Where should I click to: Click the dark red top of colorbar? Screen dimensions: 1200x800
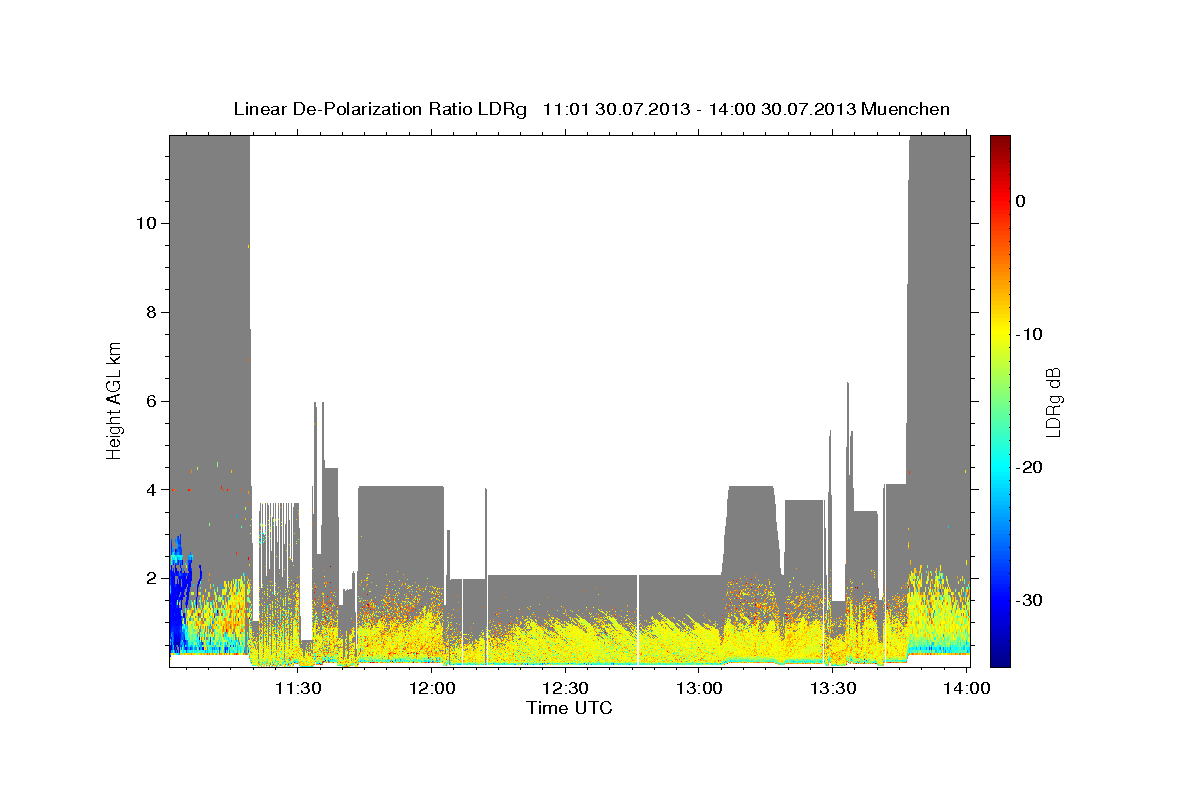pos(1000,143)
